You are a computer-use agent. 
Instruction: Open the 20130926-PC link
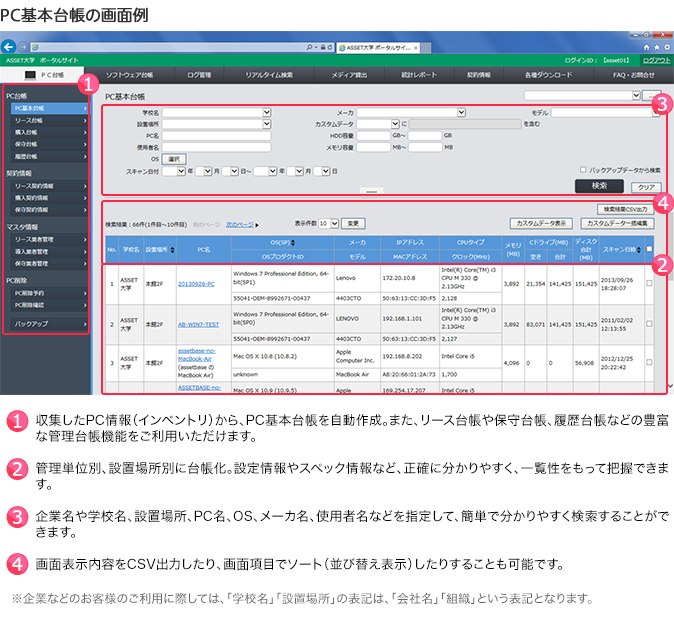[x=196, y=284]
